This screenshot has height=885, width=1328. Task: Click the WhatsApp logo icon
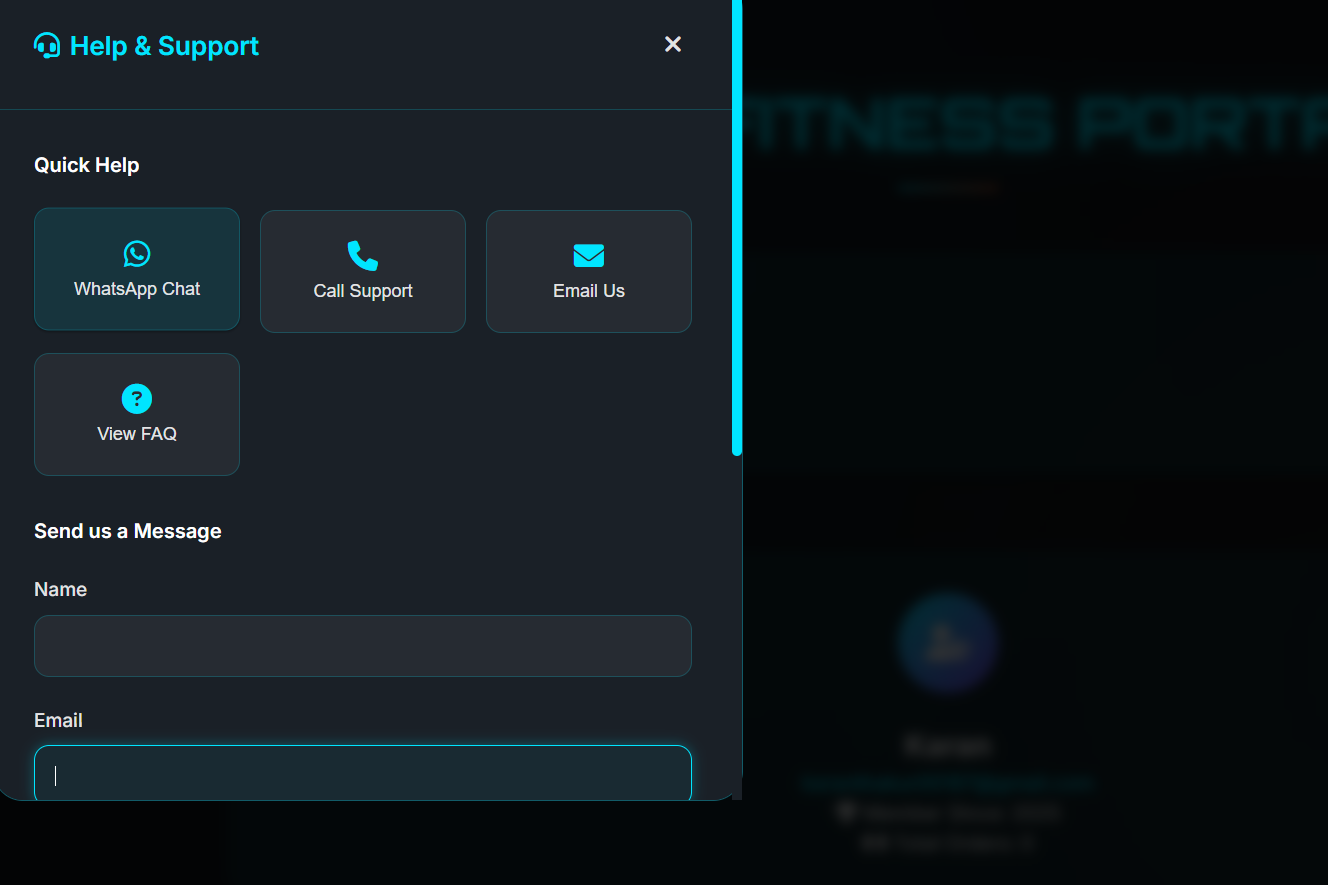136,253
